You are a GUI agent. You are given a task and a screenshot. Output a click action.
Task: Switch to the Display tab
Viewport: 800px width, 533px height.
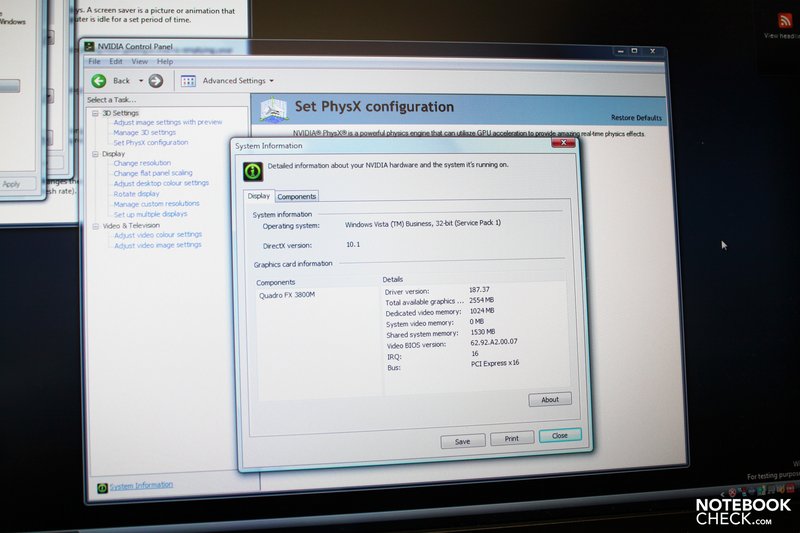pyautogui.click(x=259, y=196)
